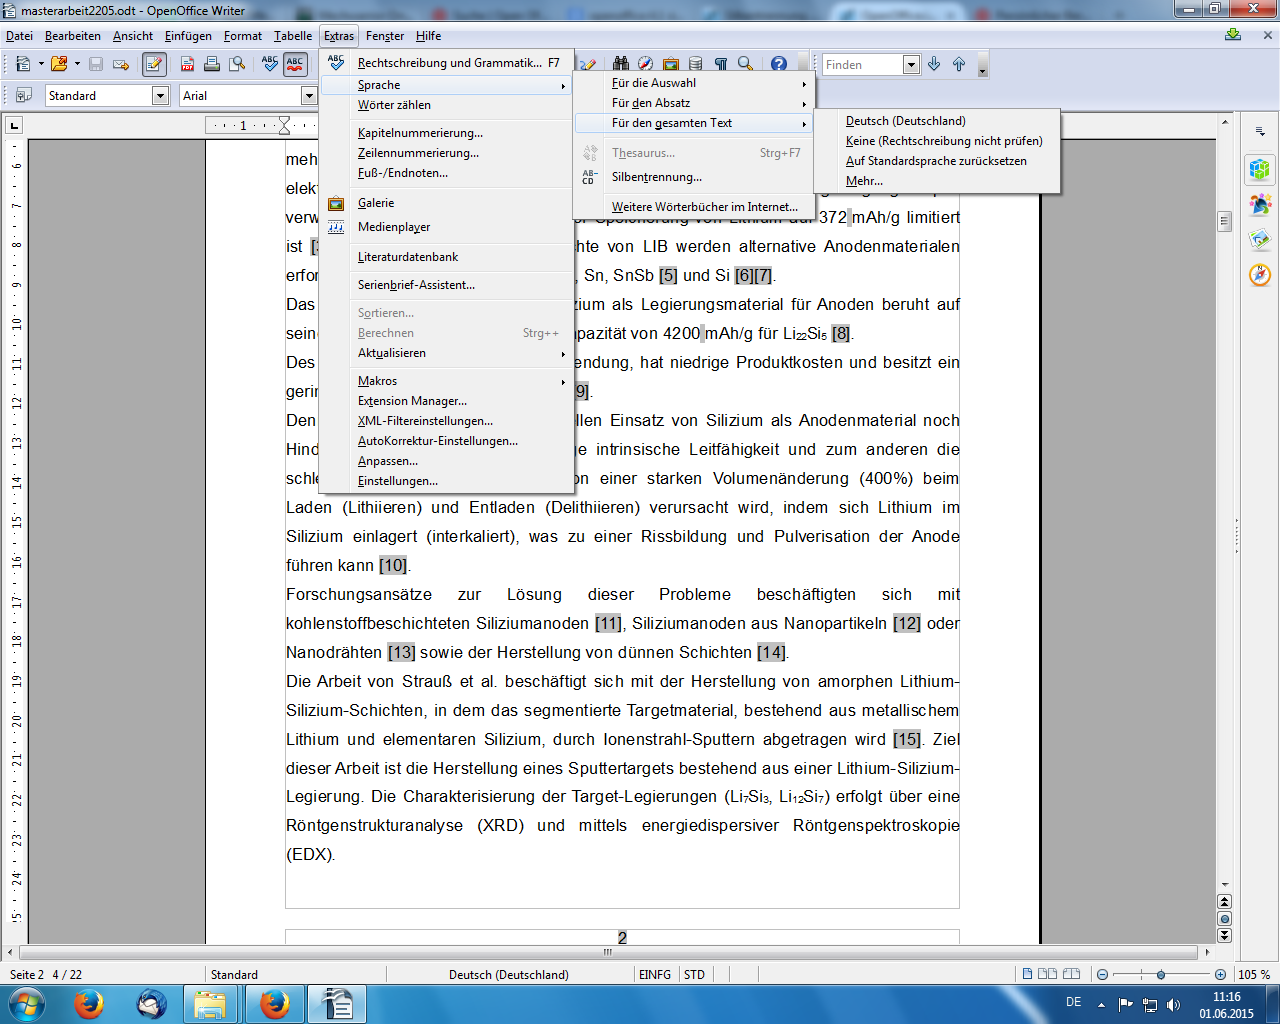
Task: Open the Find & Replace binoculars icon
Action: pos(621,64)
